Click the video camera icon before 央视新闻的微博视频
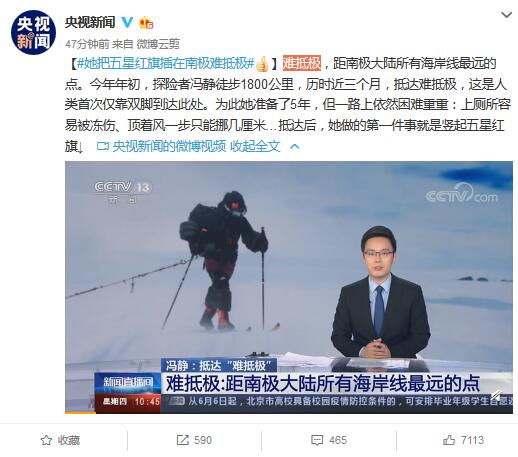518x457 pixels. click(103, 146)
